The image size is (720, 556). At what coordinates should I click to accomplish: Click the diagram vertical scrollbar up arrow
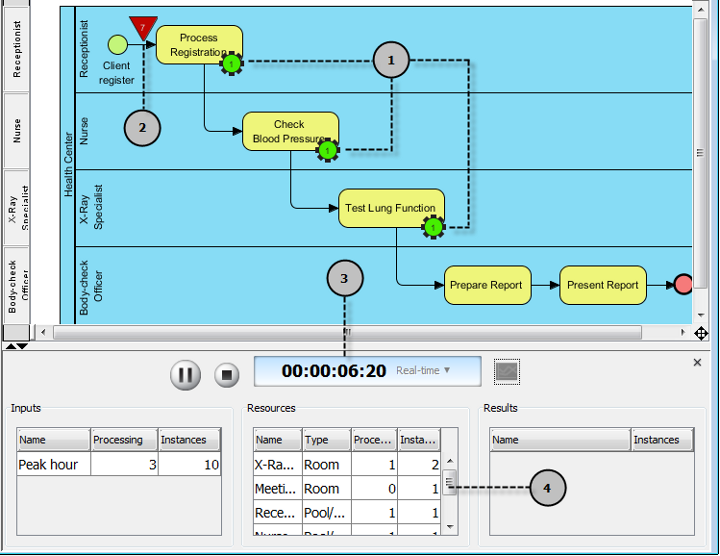(x=700, y=9)
